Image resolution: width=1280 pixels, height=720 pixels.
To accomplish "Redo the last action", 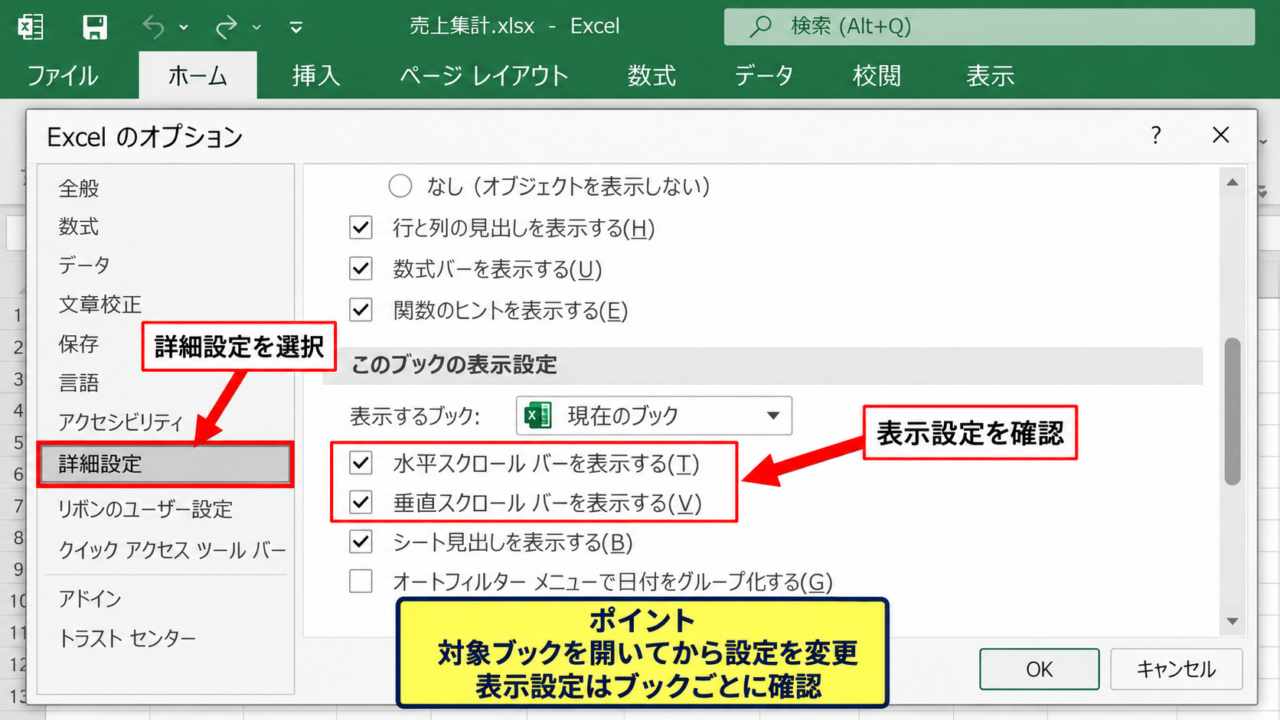I will [x=227, y=27].
